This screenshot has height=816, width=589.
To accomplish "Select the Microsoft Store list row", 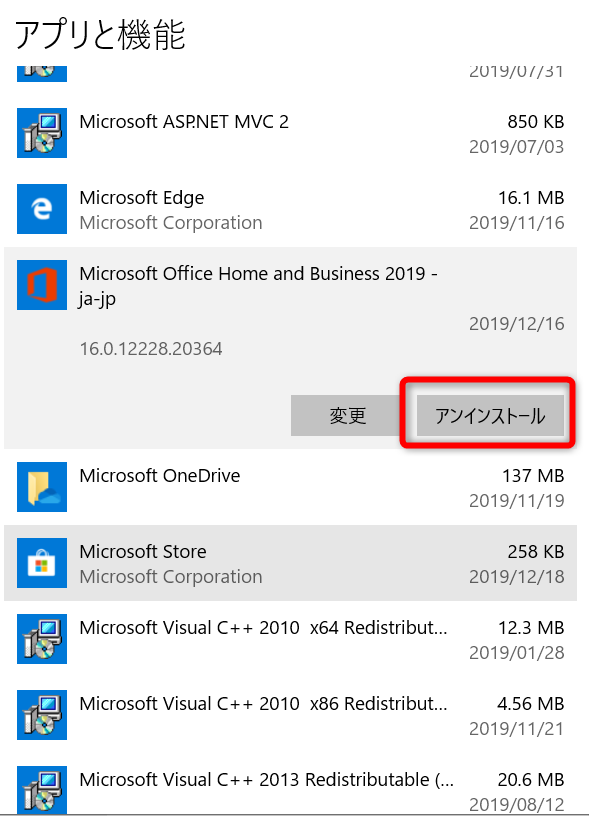I will [x=290, y=563].
